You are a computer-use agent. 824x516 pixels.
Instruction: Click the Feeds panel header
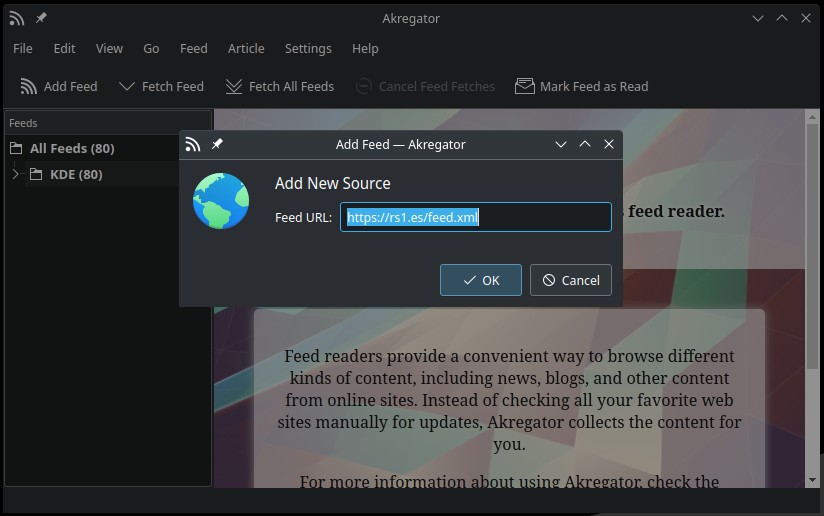click(x=108, y=123)
